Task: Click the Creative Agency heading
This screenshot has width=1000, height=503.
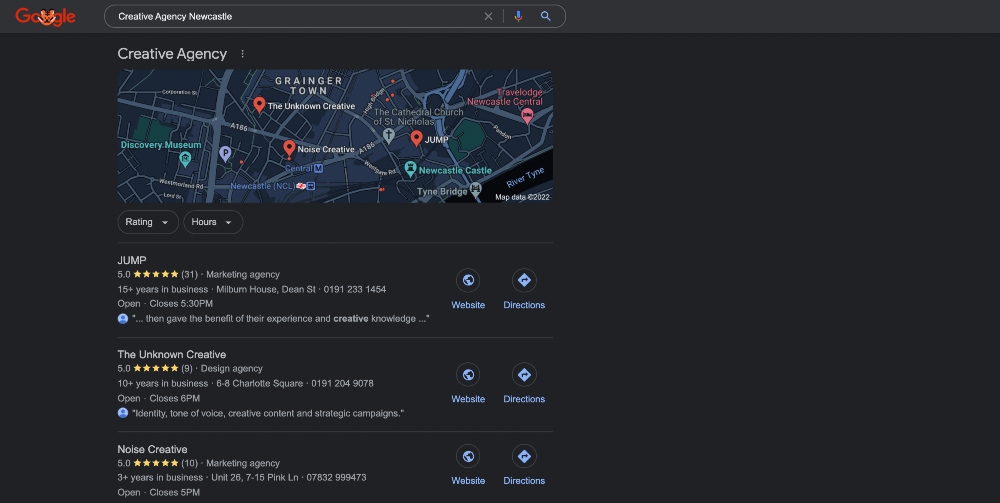Action: pos(172,54)
